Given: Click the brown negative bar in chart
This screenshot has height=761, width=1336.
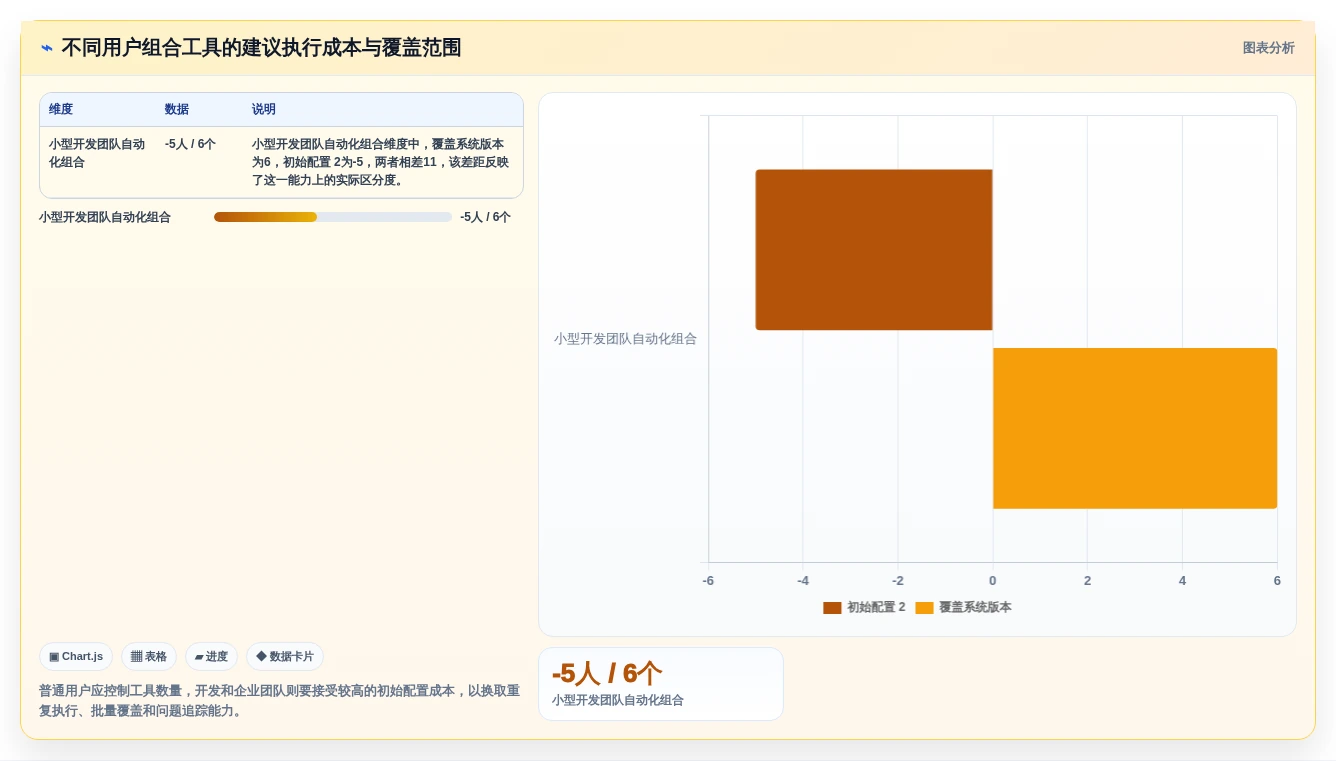Looking at the screenshot, I should click(x=874, y=250).
